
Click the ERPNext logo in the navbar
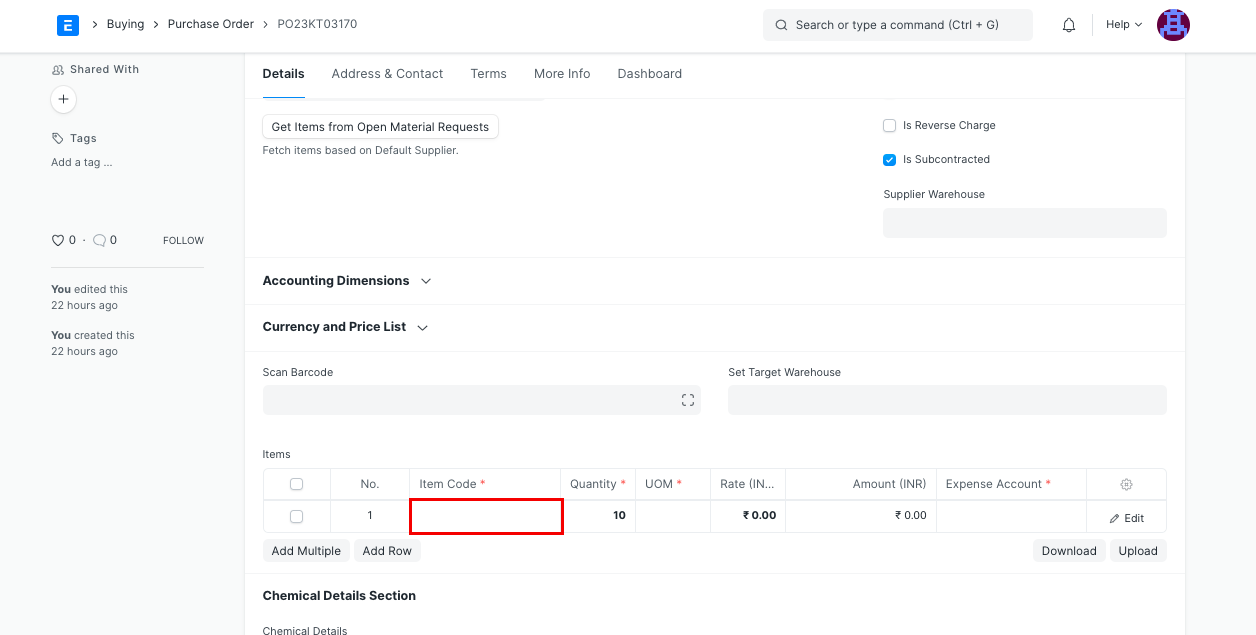67,25
